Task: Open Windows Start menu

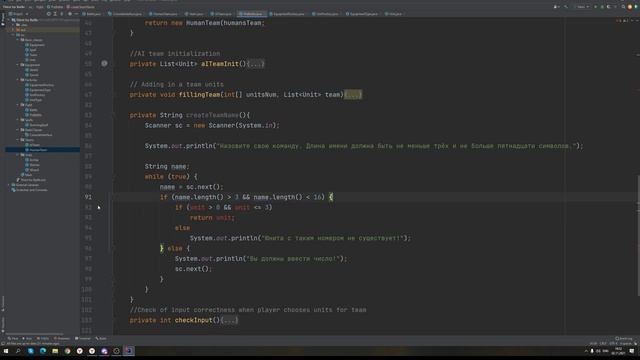Action: pyautogui.click(x=6, y=351)
